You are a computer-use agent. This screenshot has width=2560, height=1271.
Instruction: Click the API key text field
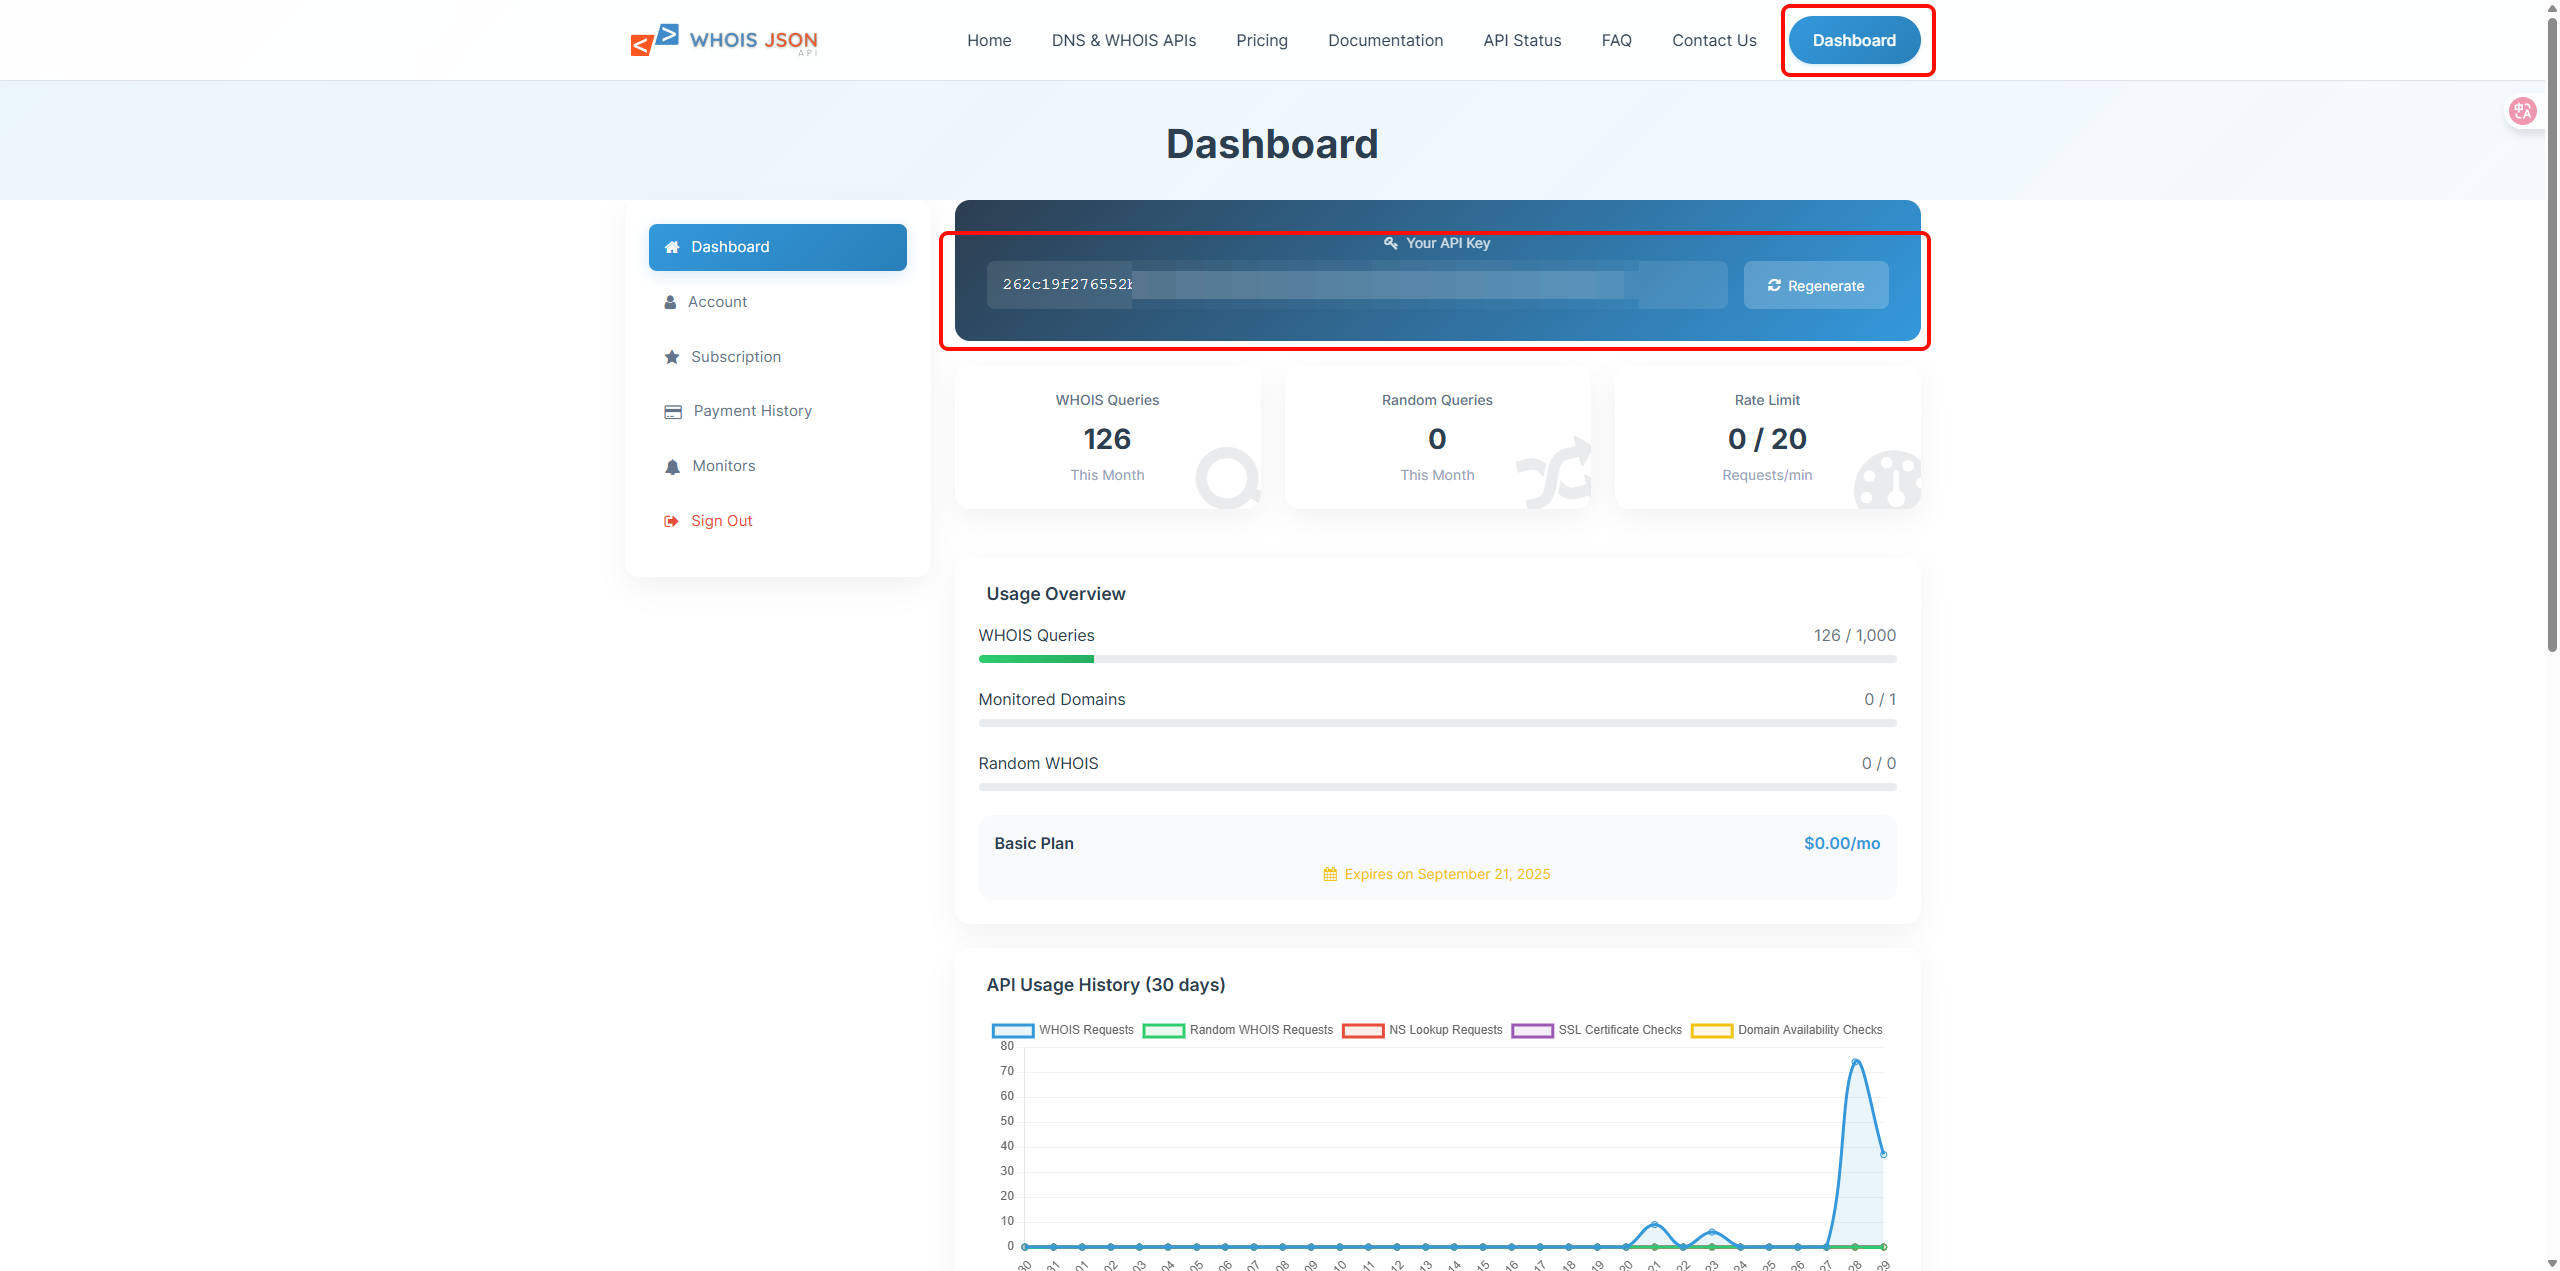[x=1356, y=285]
